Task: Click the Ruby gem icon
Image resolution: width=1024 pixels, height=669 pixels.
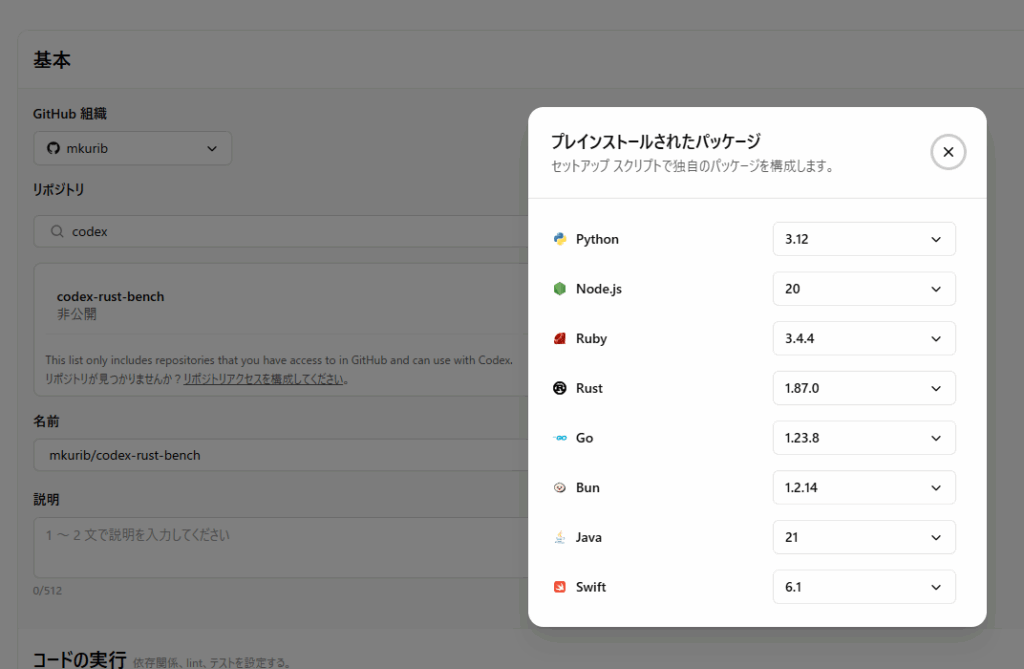Action: point(560,338)
